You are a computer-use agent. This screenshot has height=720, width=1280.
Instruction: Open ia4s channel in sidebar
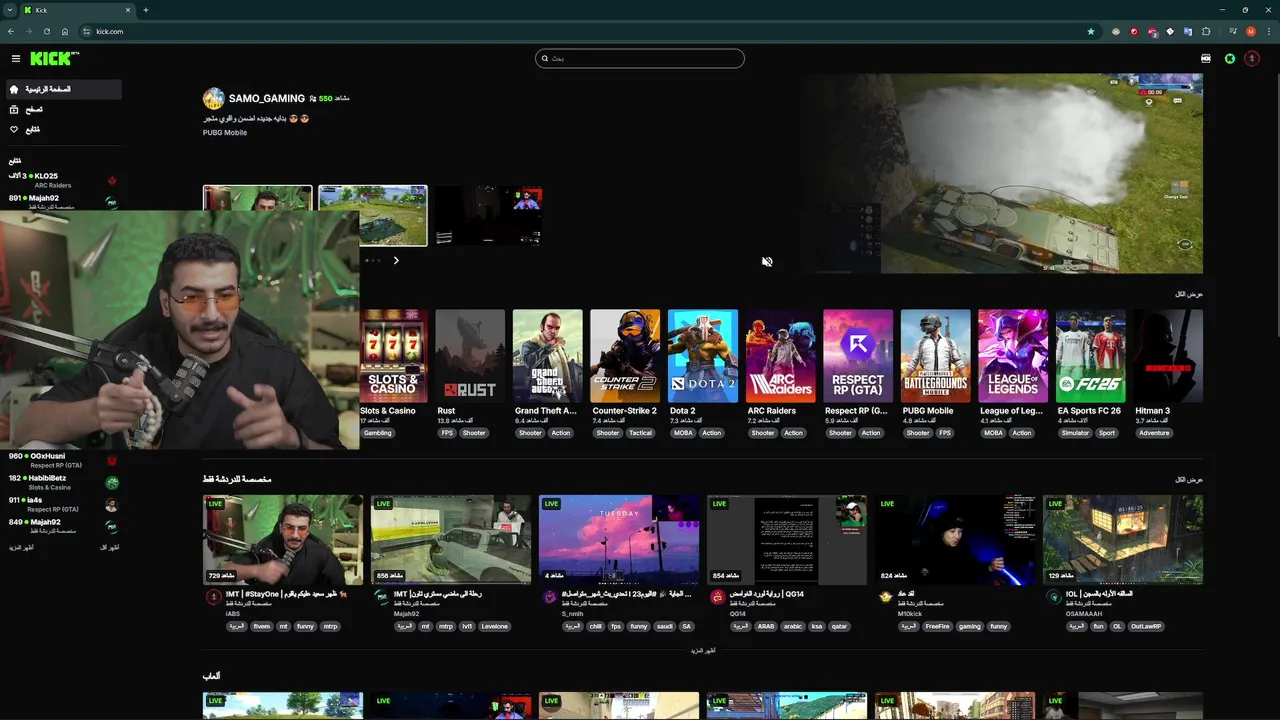tap(63, 504)
